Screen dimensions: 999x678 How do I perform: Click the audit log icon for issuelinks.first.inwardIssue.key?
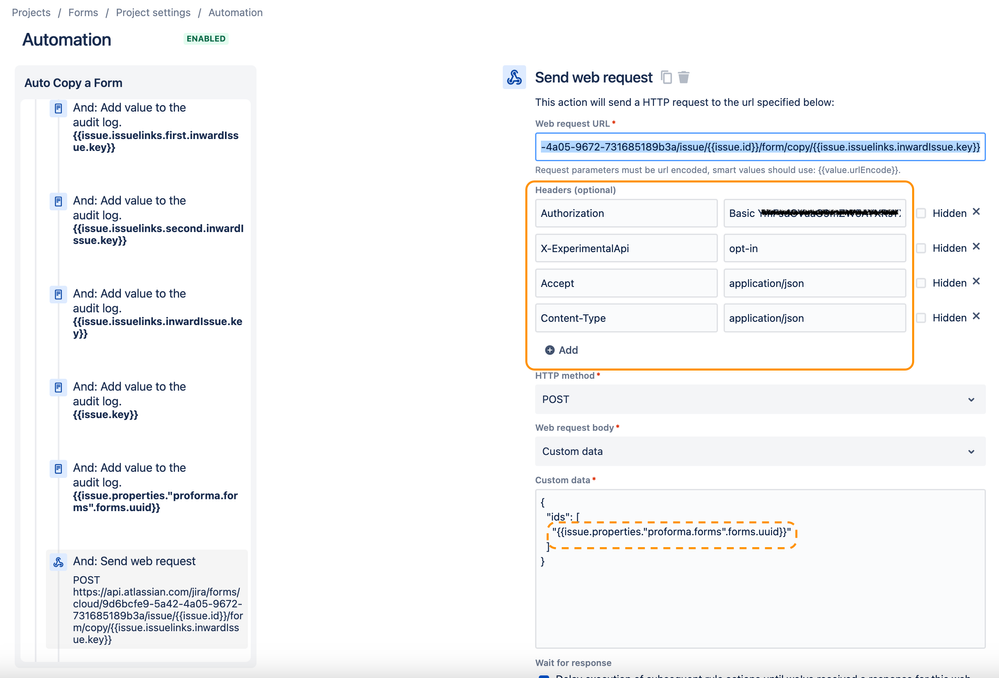point(58,108)
